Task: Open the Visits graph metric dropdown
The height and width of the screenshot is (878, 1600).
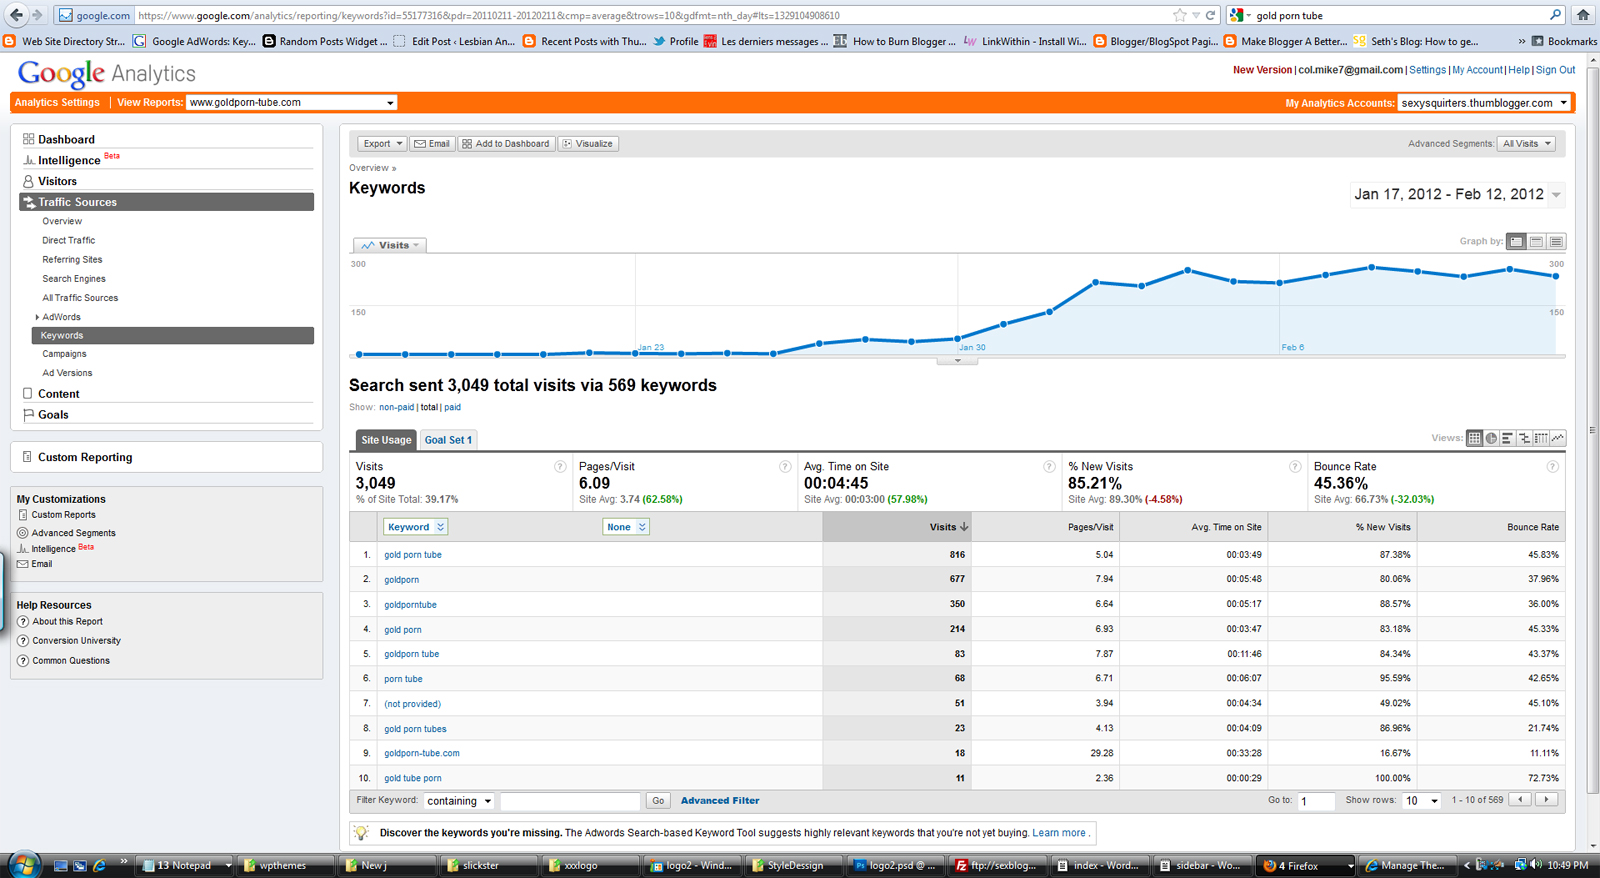Action: pos(391,245)
